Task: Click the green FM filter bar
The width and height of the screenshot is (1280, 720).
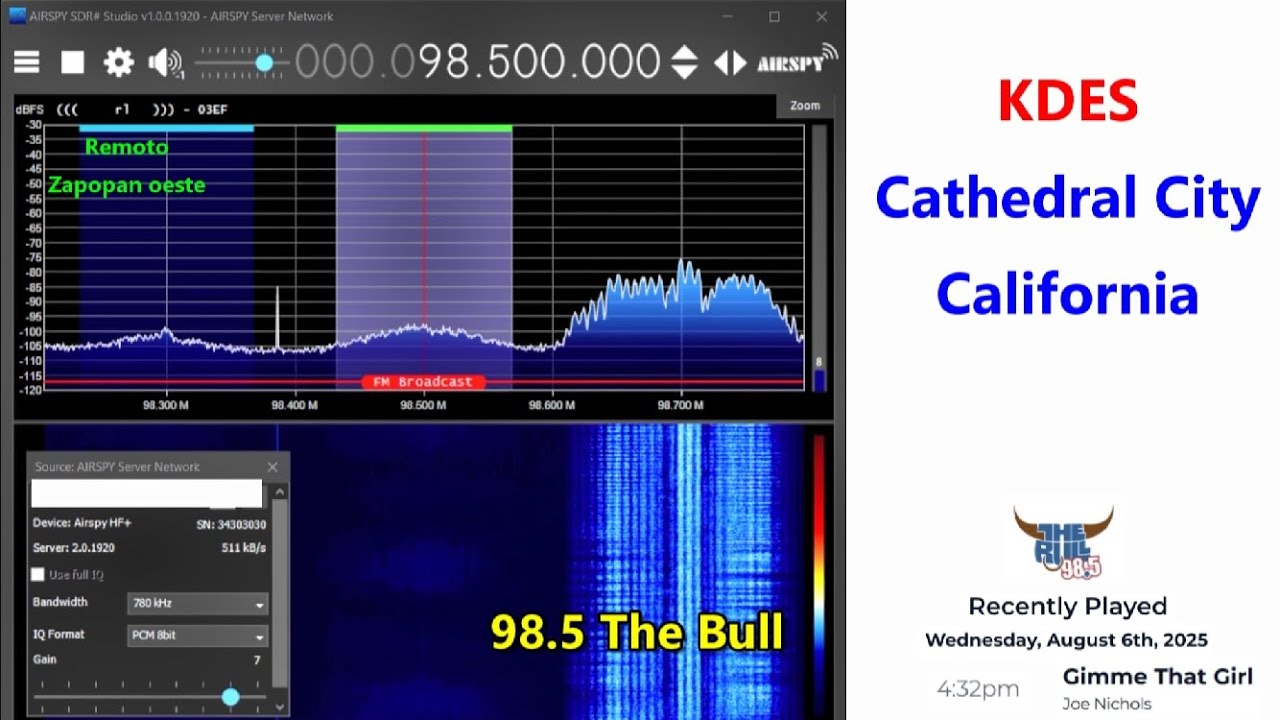Action: point(424,129)
